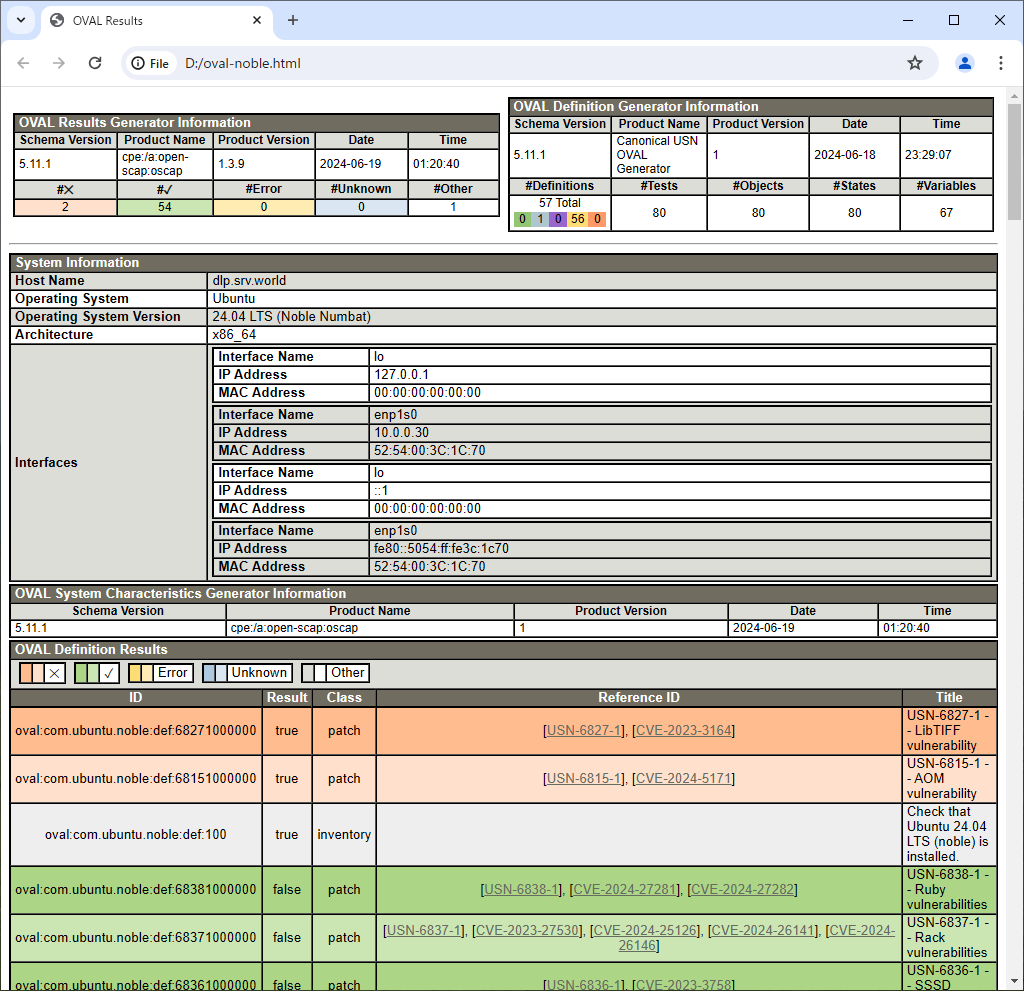Click the IP address 127.0.0.1
The width and height of the screenshot is (1024, 991).
click(x=402, y=374)
